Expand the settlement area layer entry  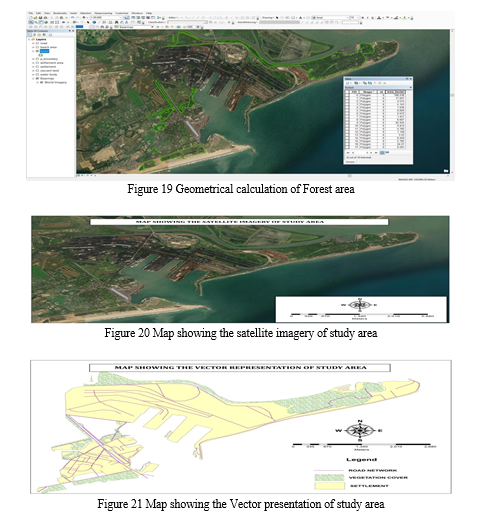tap(33, 63)
